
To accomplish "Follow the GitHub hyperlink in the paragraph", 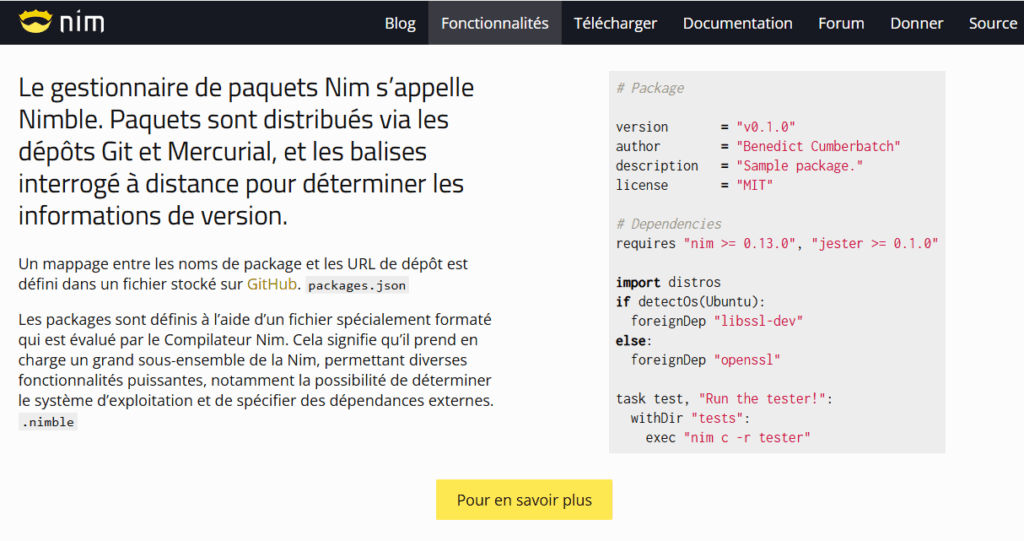I will click(272, 284).
